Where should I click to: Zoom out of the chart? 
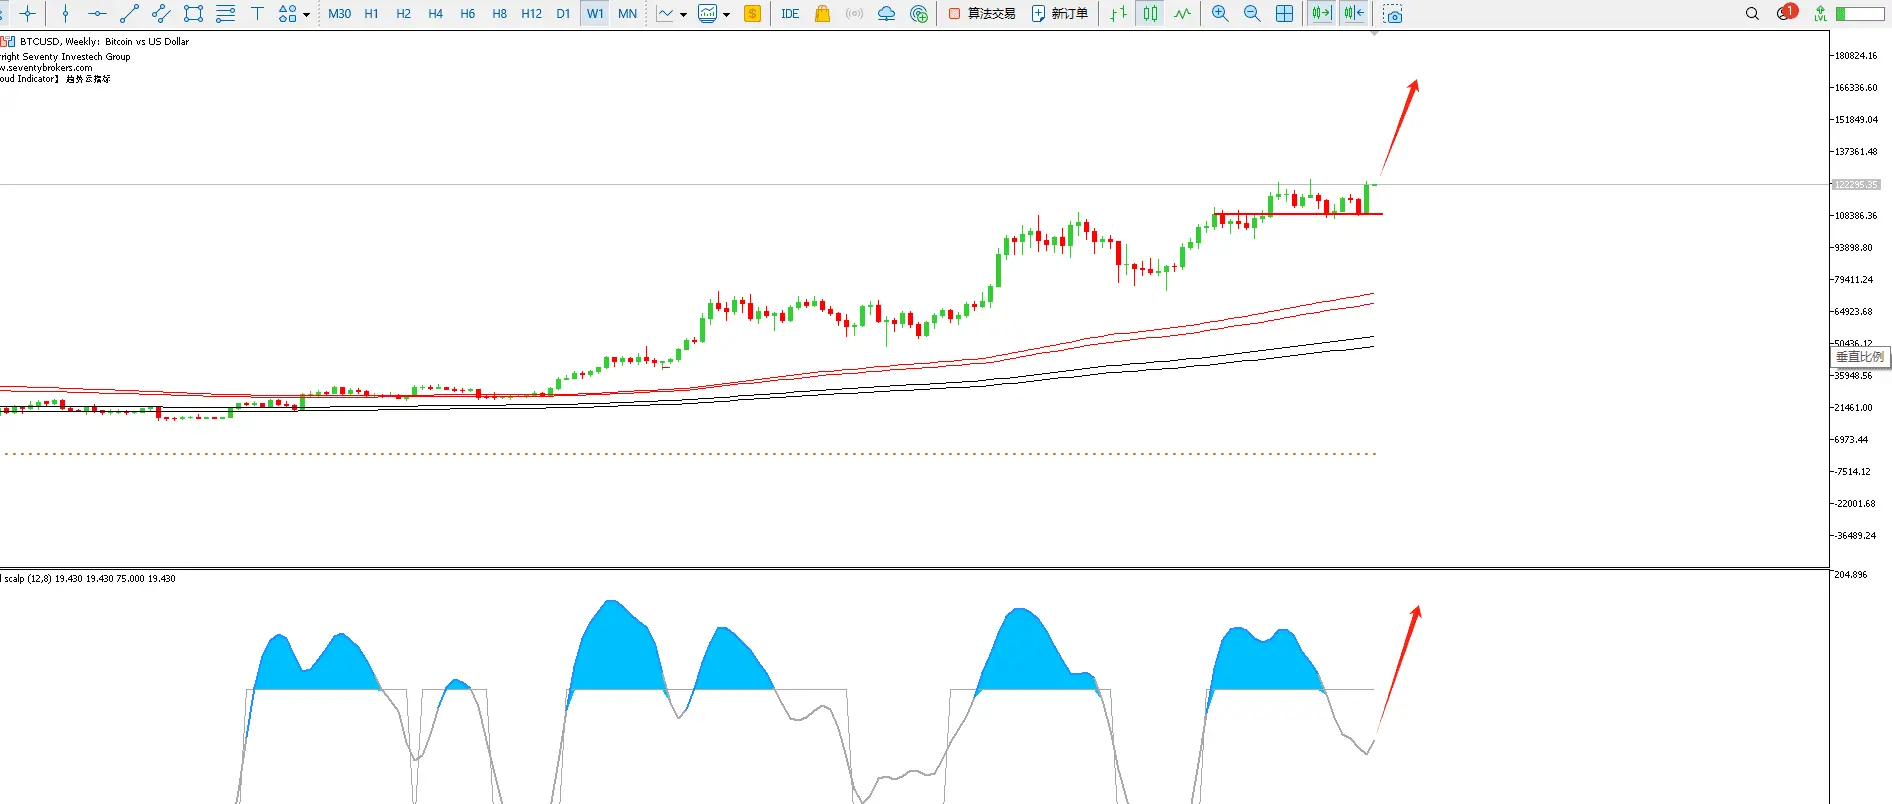pos(1252,14)
